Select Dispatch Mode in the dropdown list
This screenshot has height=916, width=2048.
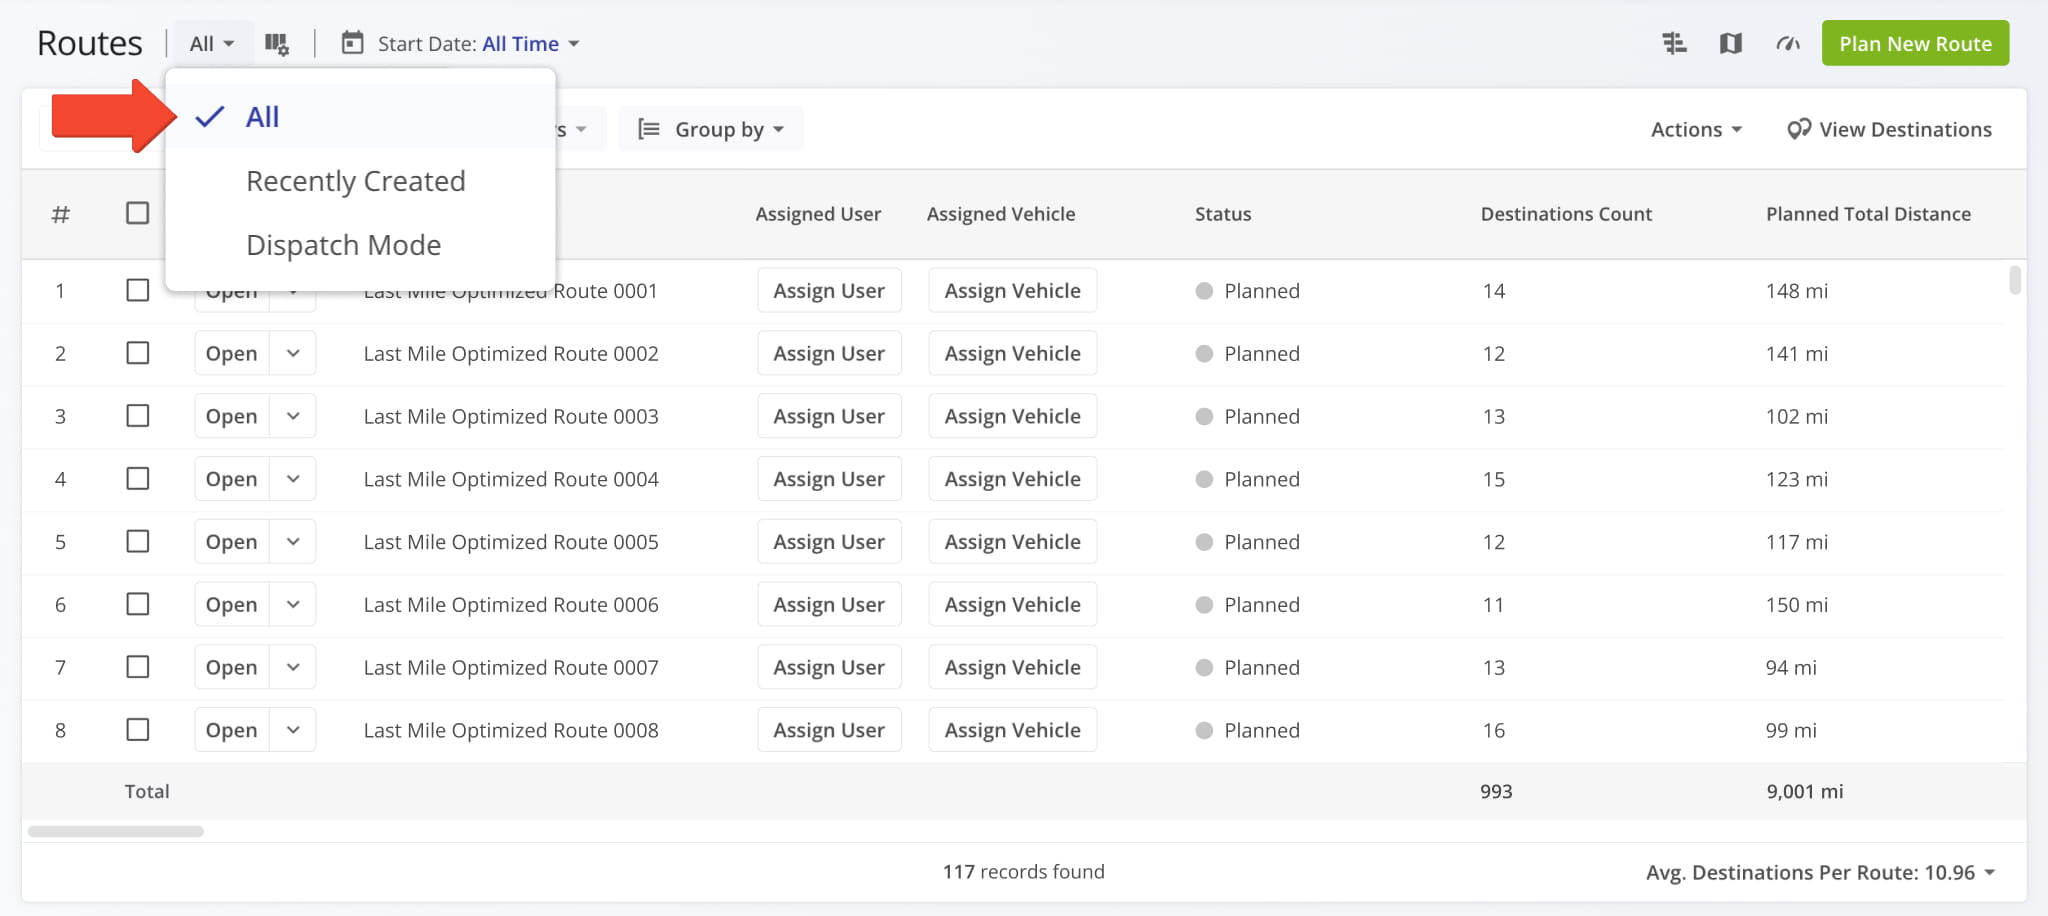[343, 245]
